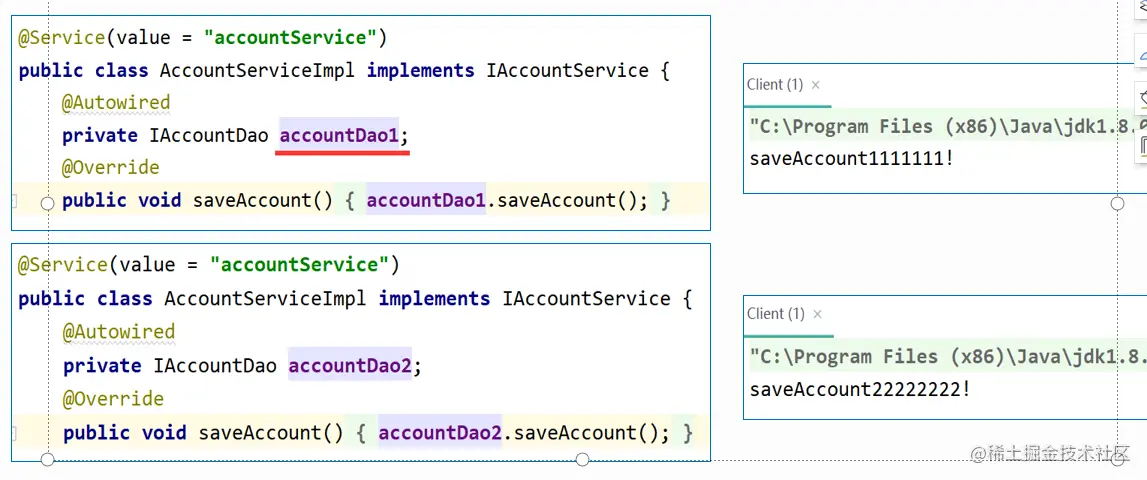Click @Autowired annotation above accountDao1
Screen dimensions: 1147x480
[116, 103]
